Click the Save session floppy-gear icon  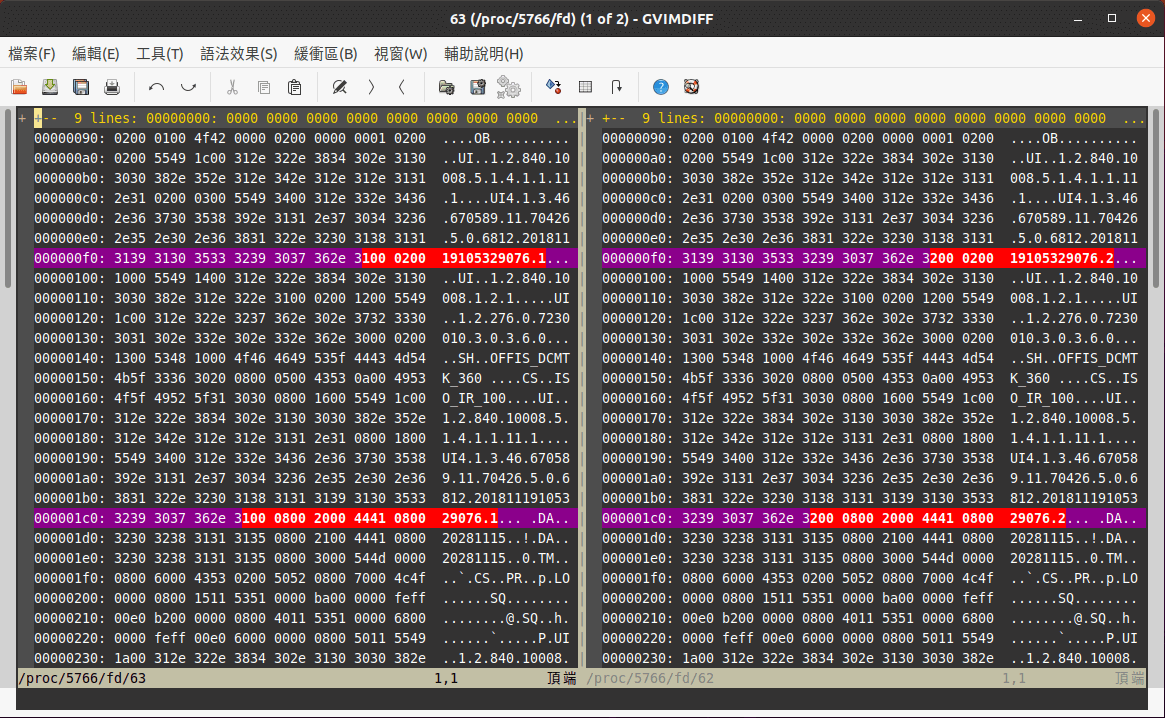(478, 87)
